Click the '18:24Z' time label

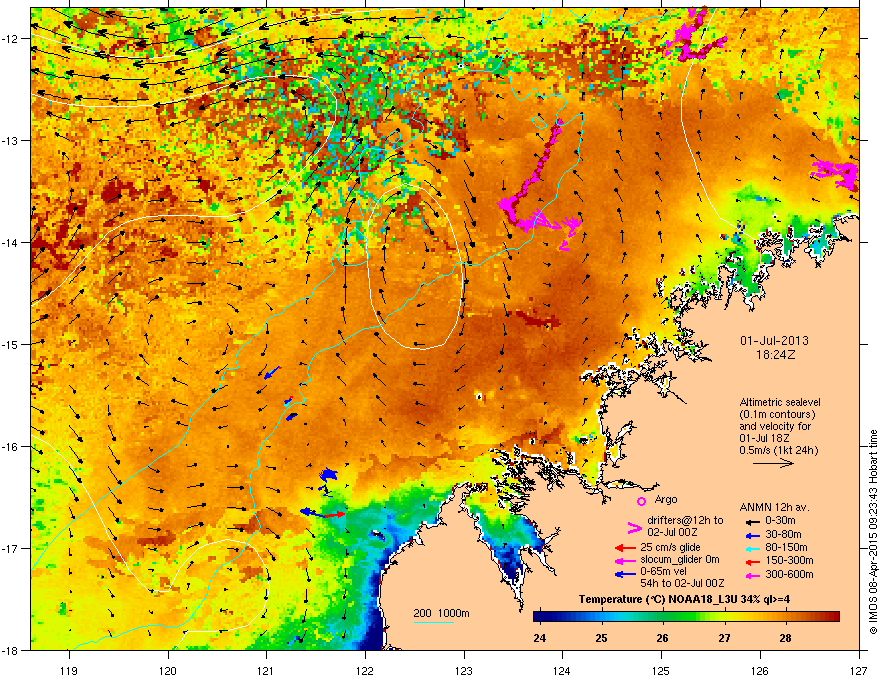(x=775, y=355)
